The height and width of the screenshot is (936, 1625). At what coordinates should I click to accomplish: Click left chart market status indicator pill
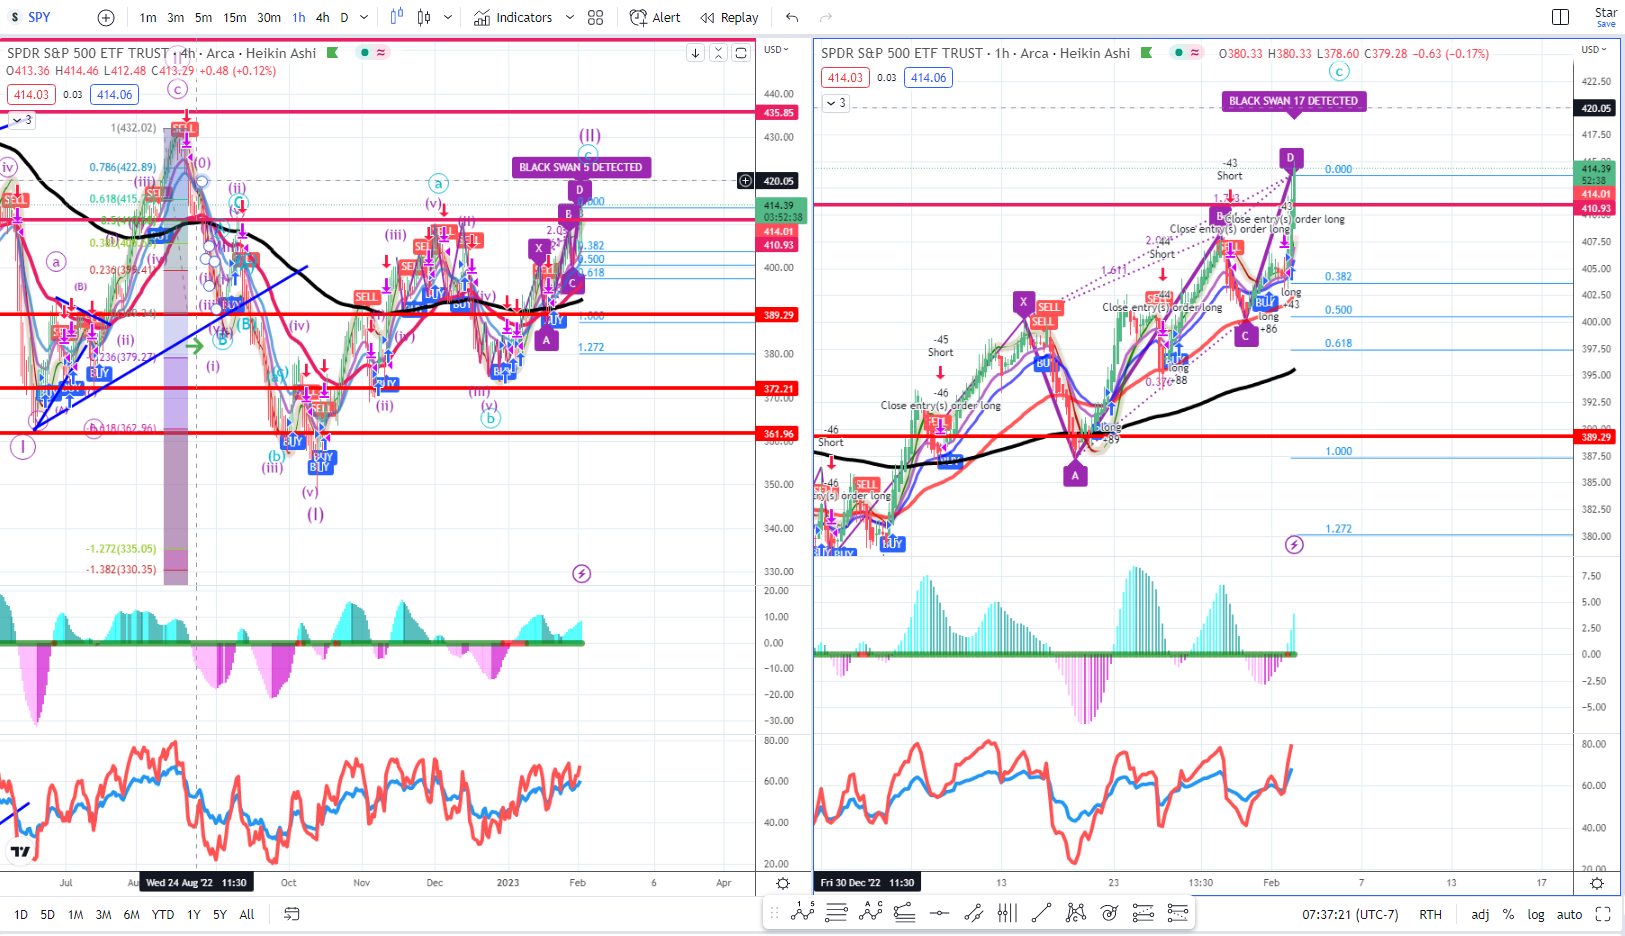tap(373, 52)
